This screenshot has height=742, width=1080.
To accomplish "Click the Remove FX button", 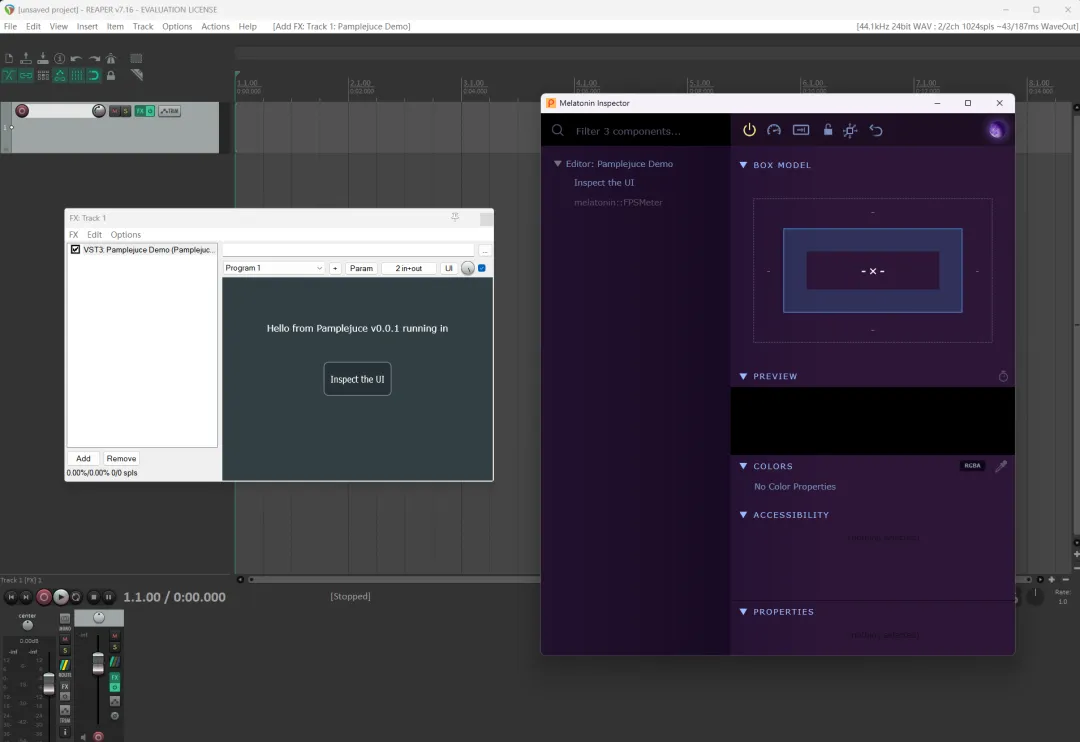I will coord(121,458).
